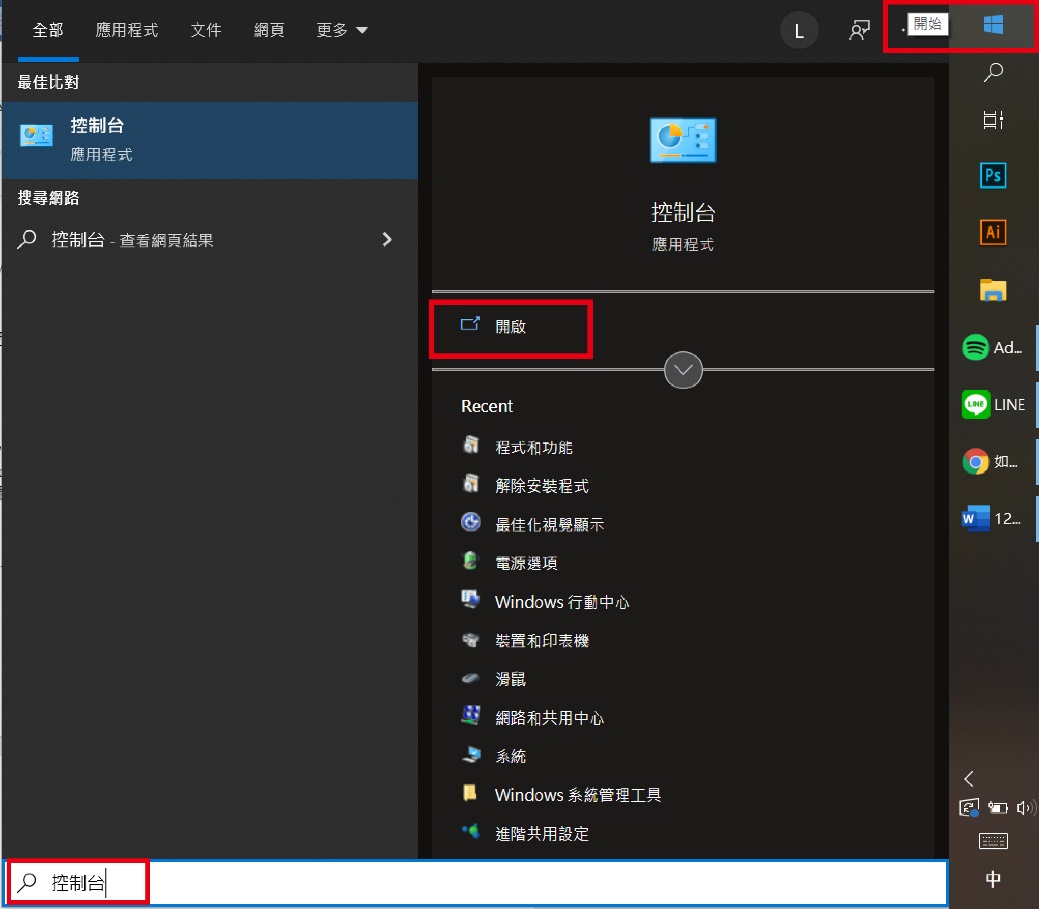Click the search box containing 控制台

pos(477,882)
